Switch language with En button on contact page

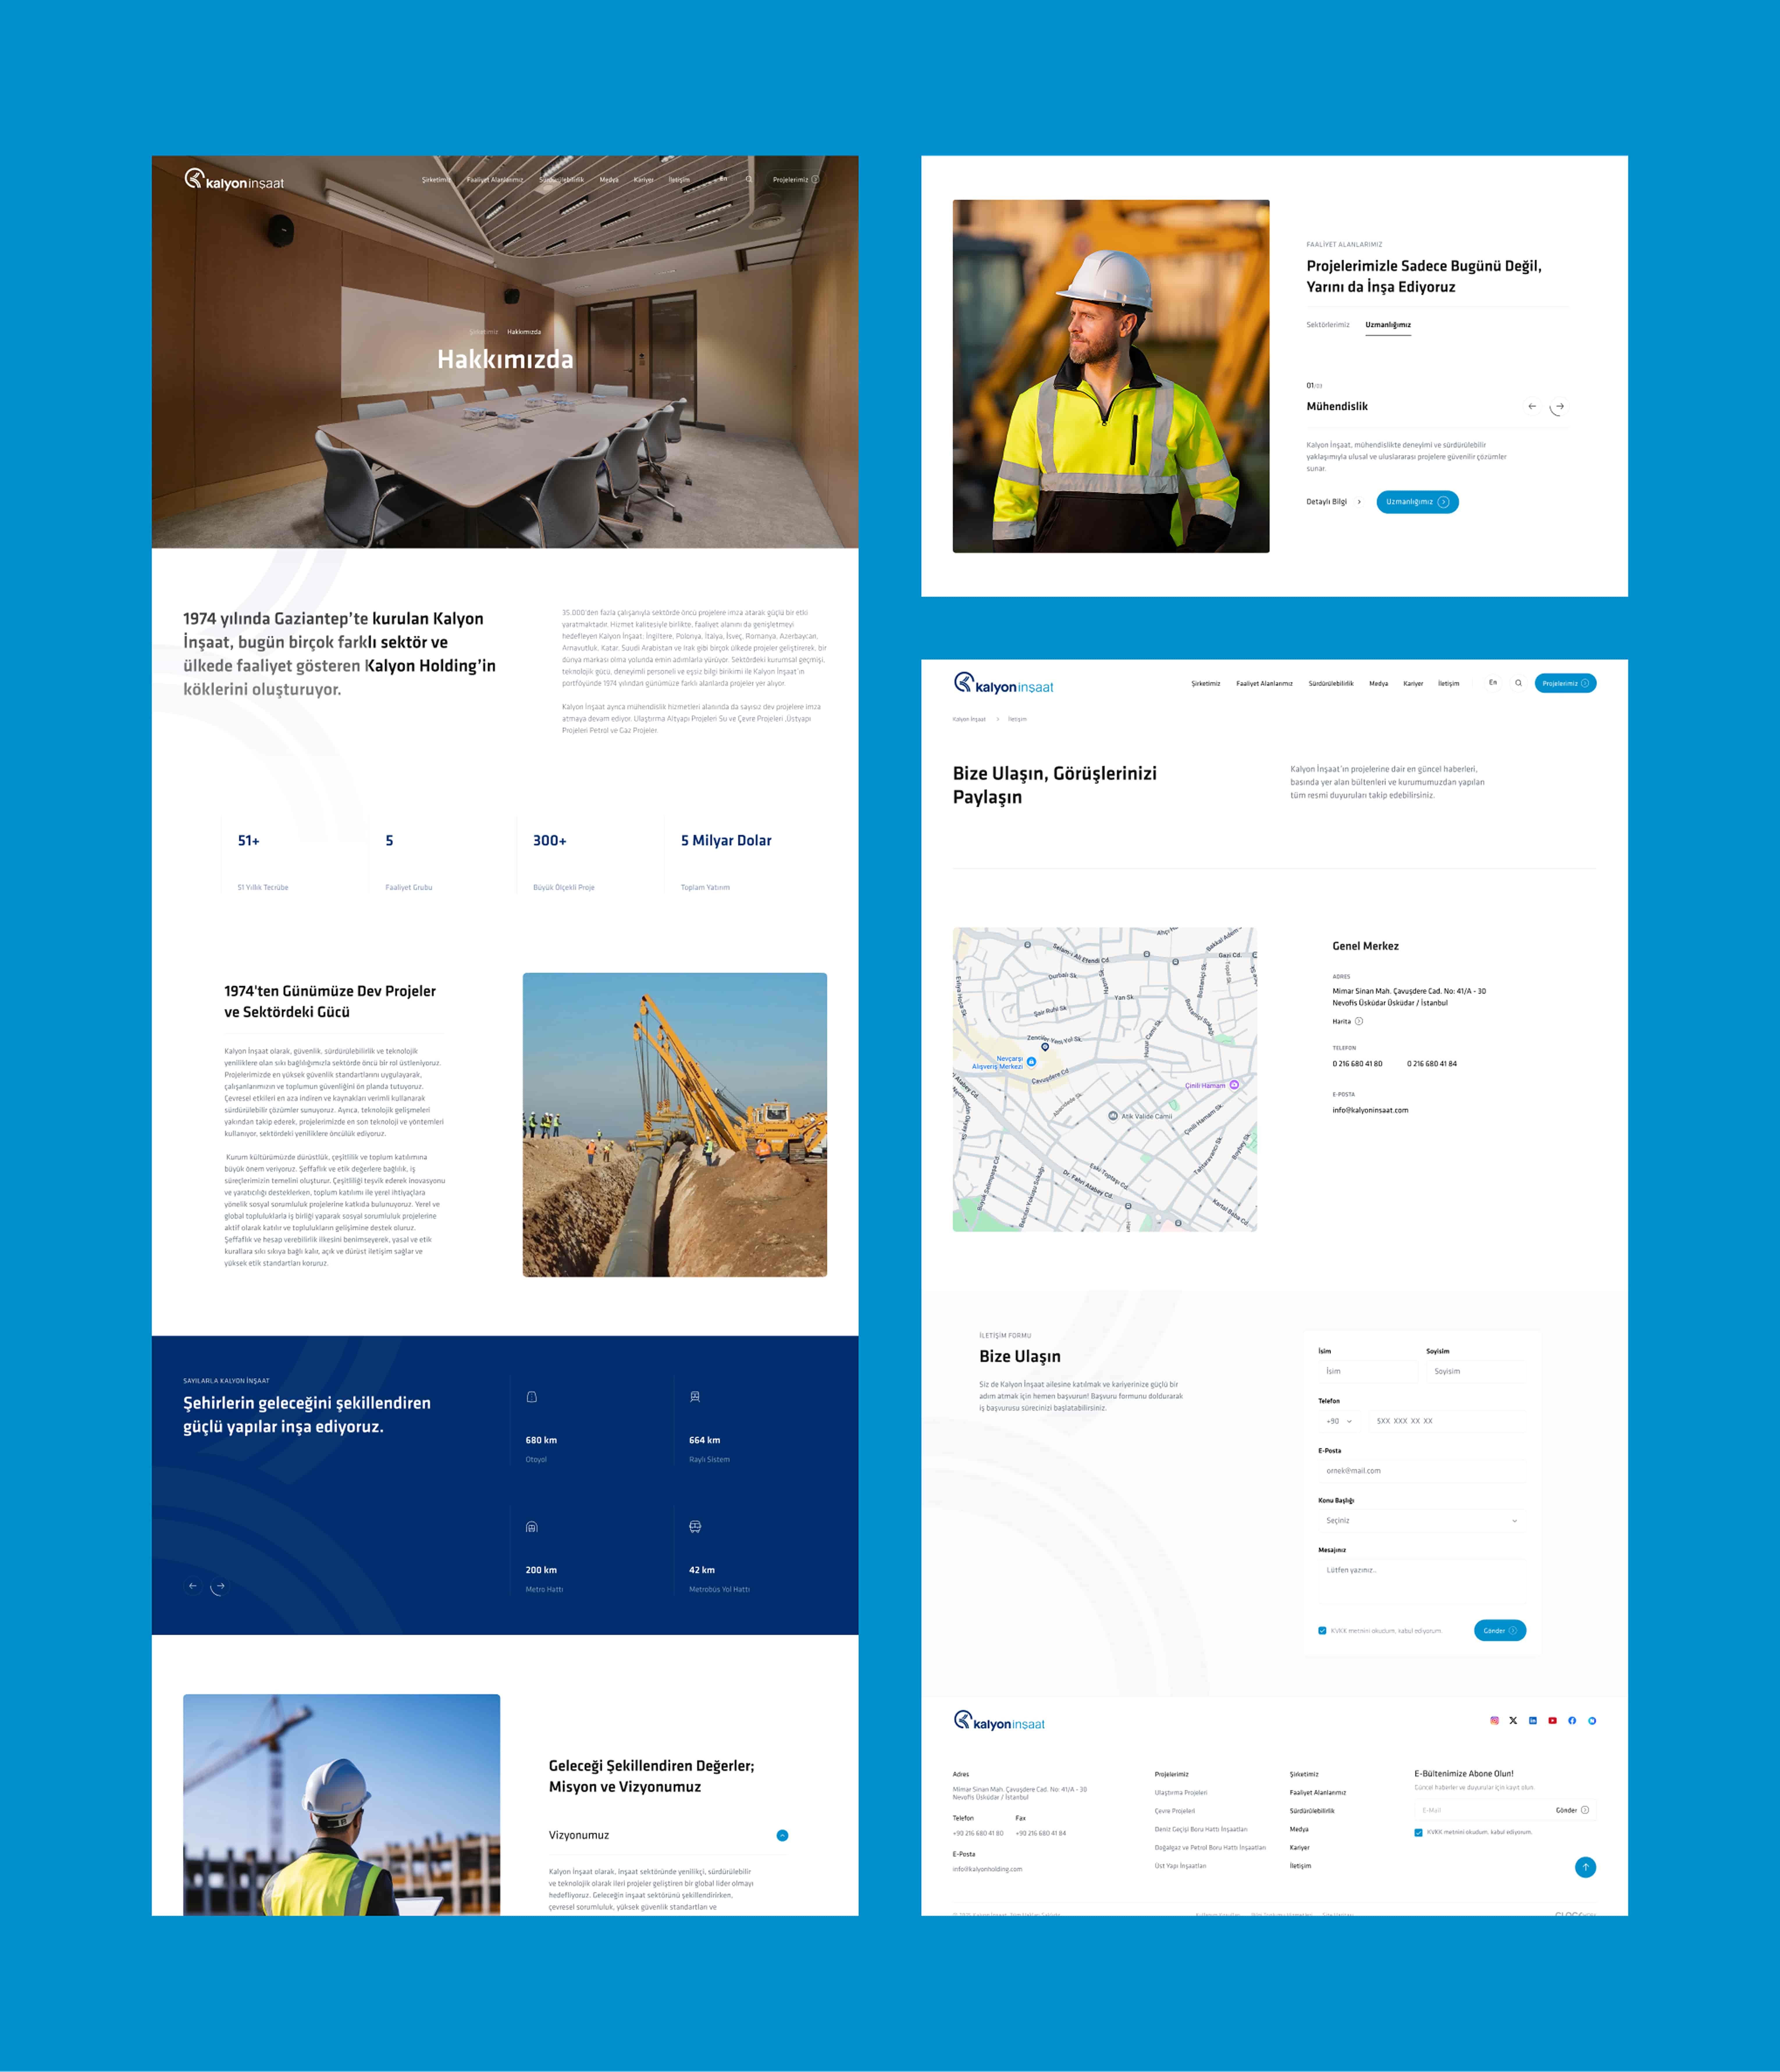[x=1493, y=683]
